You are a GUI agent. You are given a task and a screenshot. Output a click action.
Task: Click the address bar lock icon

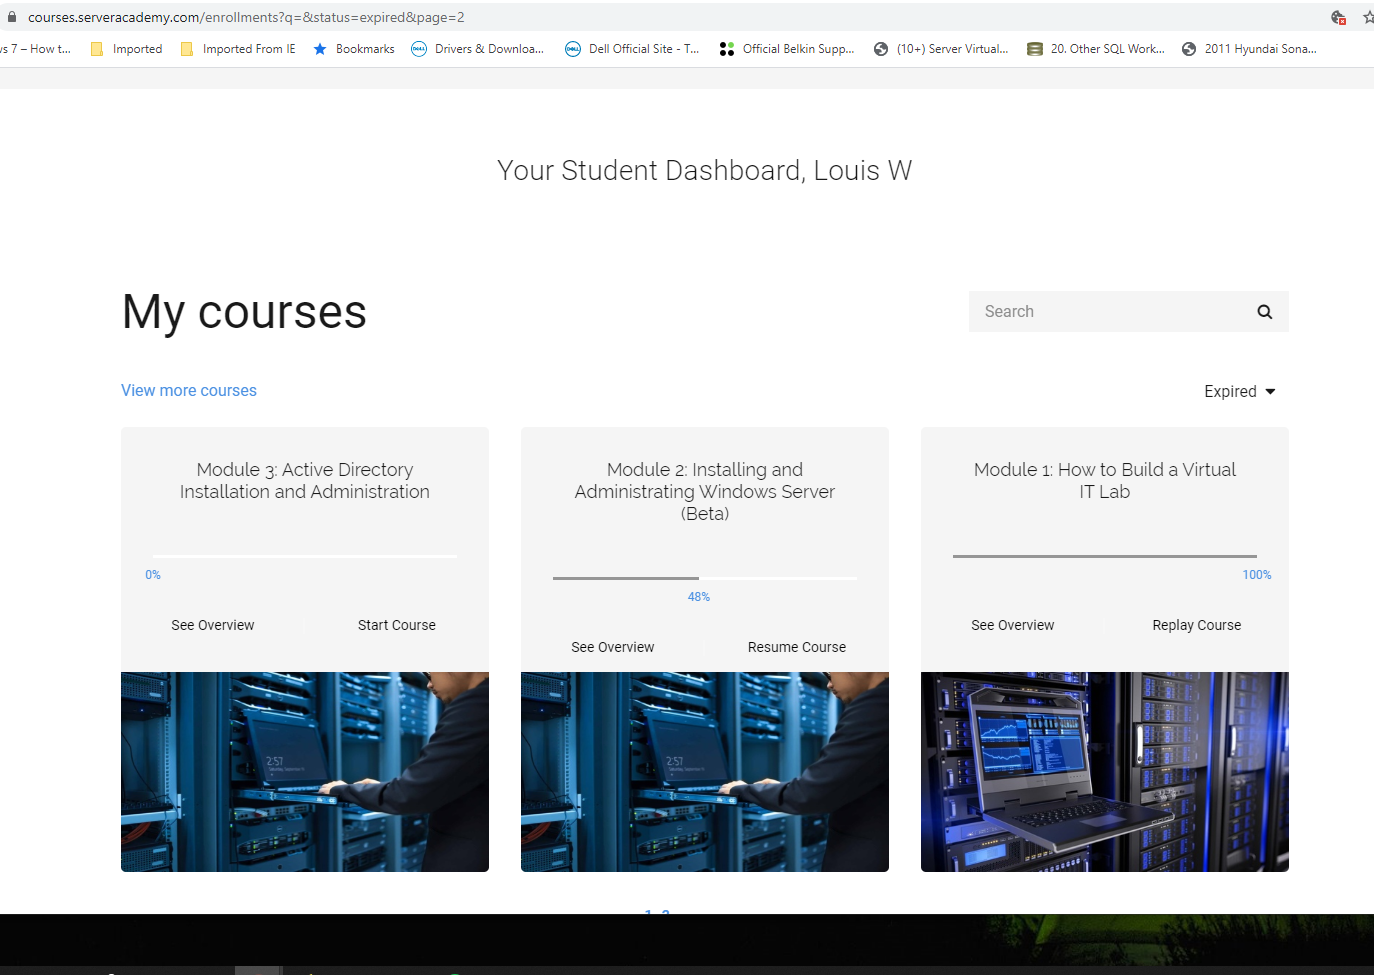(12, 17)
